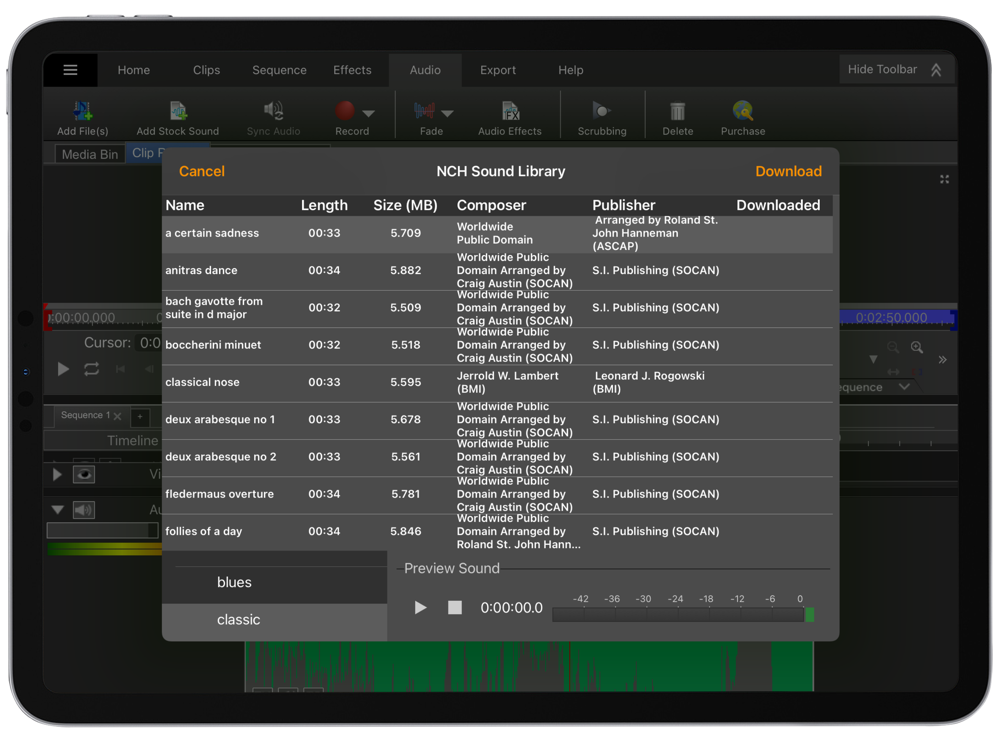Click the 0:02:50.000 timeline marker
Image resolution: width=1000 pixels, height=750 pixels.
892,318
